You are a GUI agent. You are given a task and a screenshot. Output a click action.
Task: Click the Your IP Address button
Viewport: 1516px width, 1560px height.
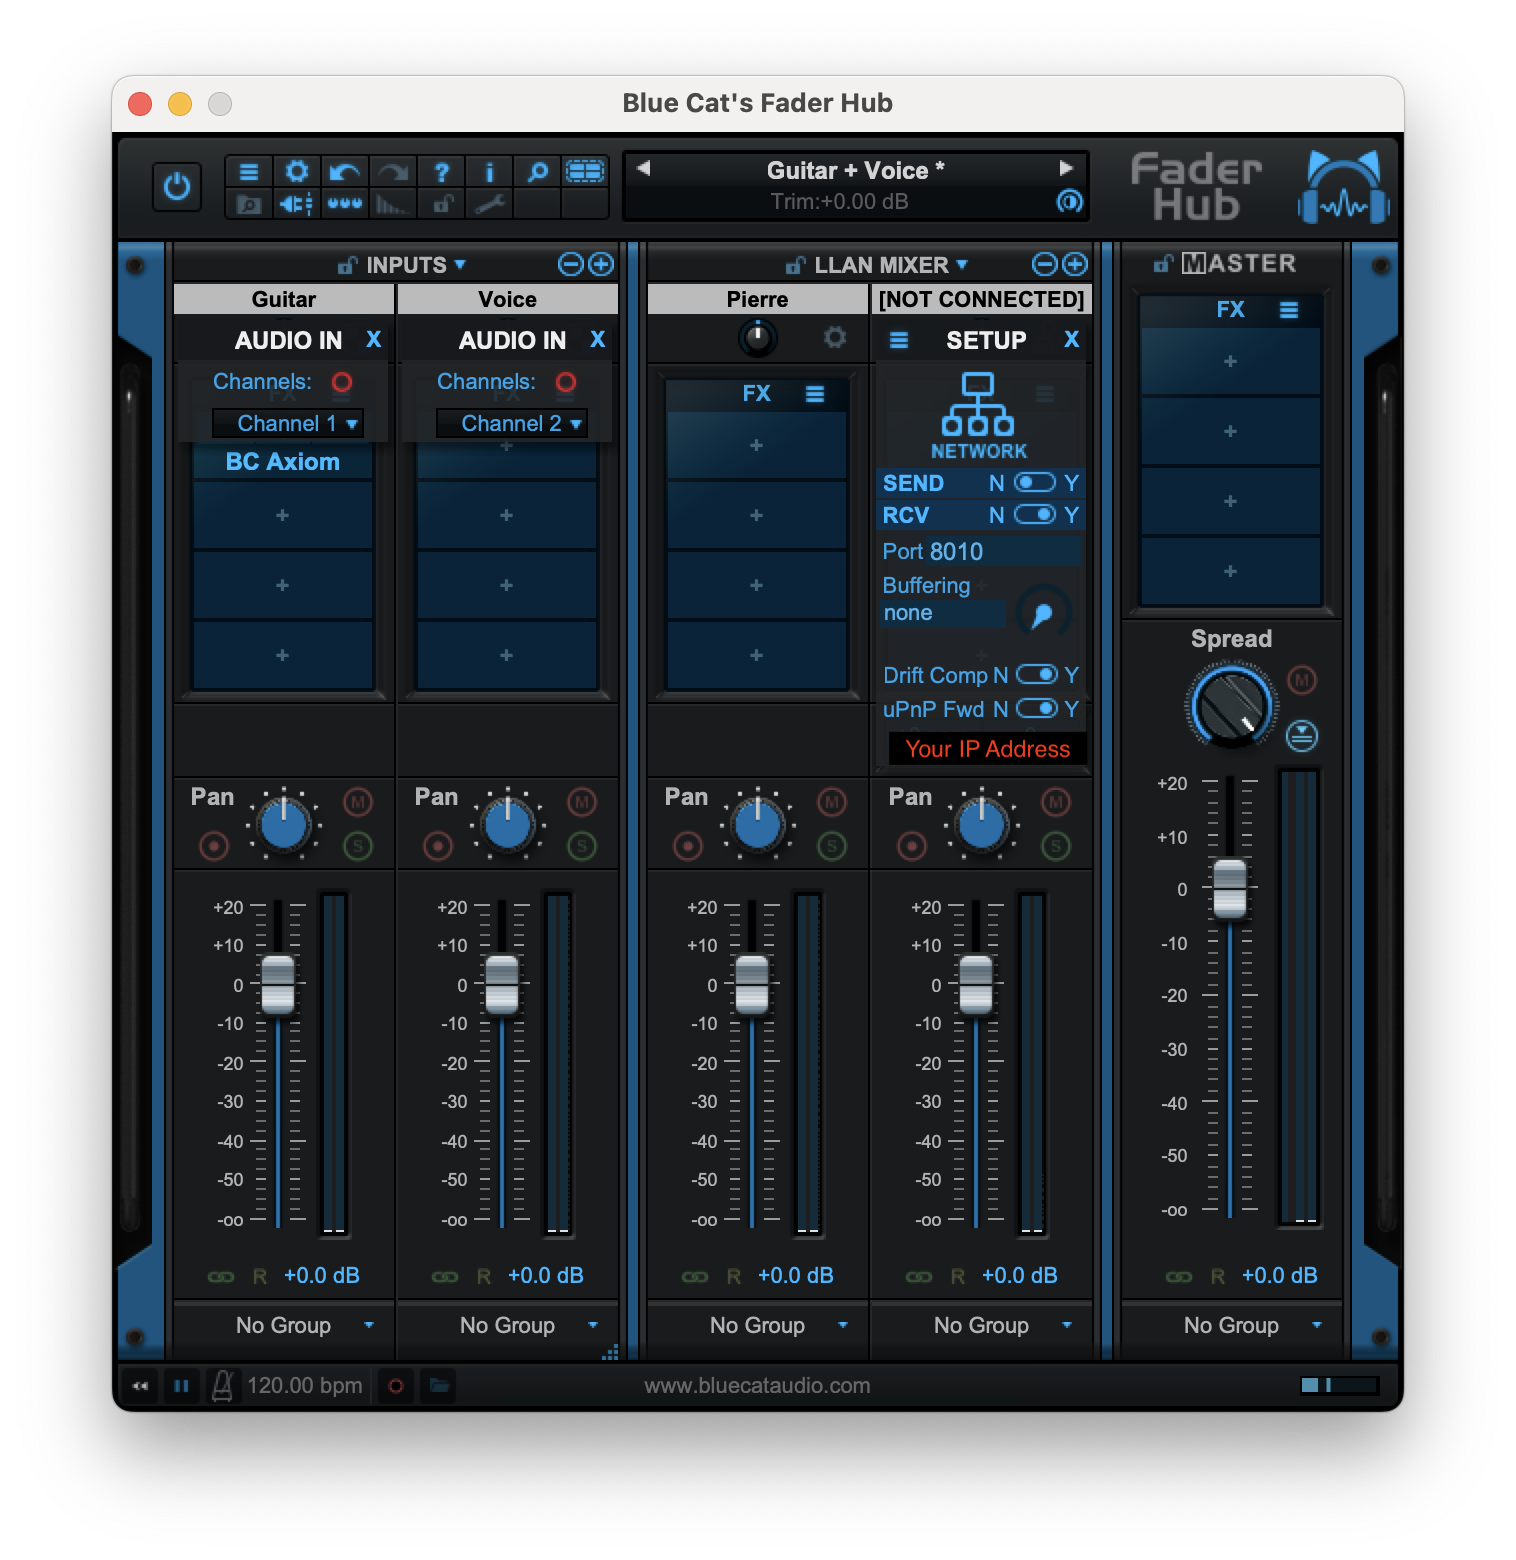pos(987,749)
